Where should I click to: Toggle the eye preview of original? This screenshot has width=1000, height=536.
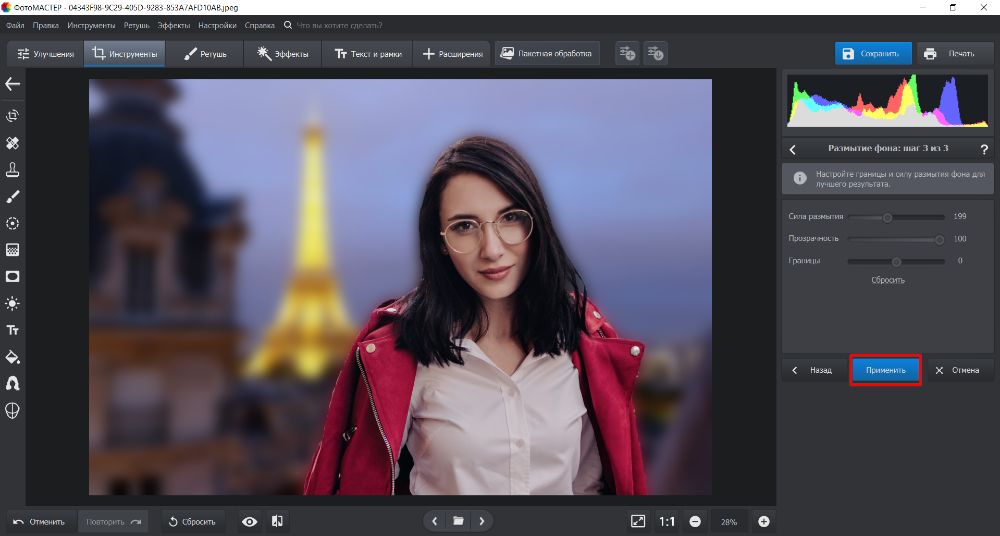[x=249, y=521]
